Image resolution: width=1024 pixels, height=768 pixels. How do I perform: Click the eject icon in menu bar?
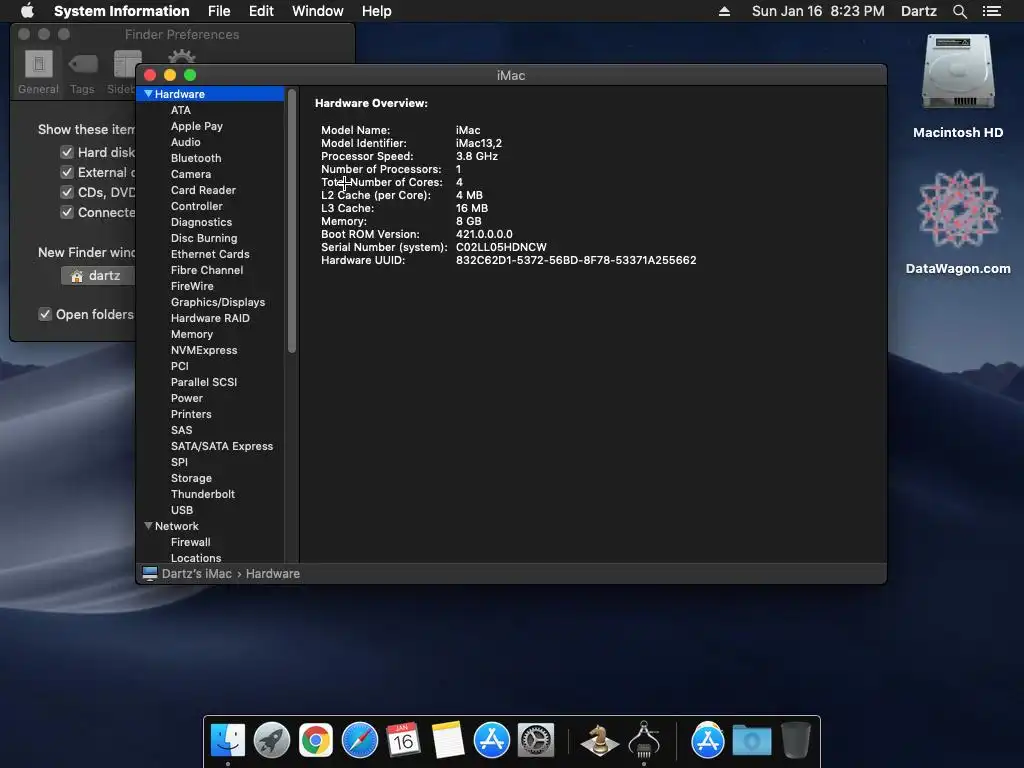tap(724, 11)
